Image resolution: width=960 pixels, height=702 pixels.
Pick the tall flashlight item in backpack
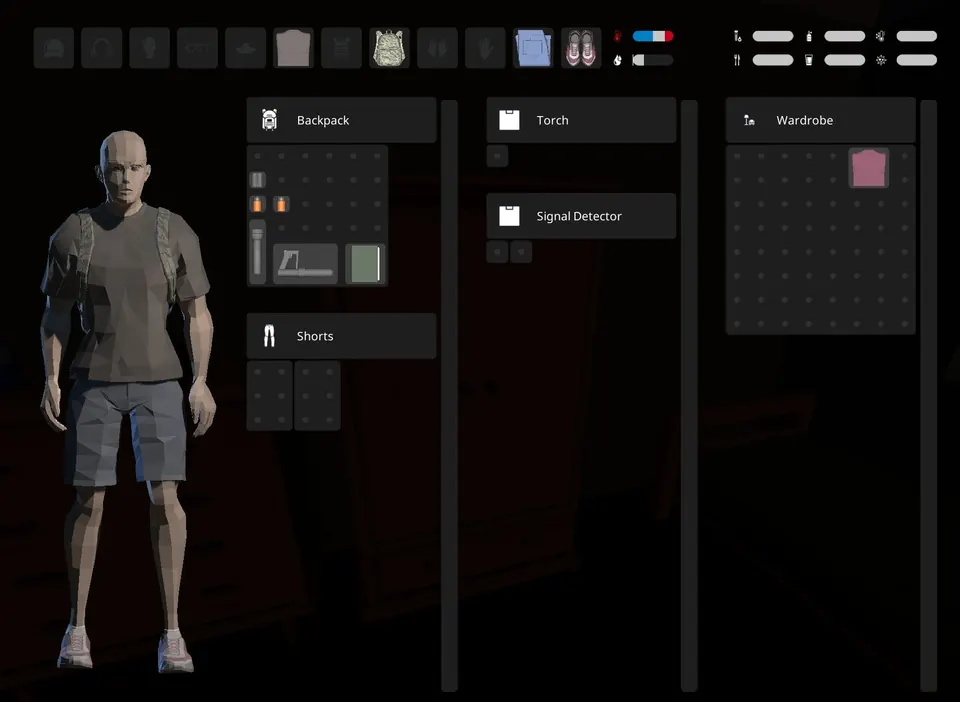click(x=258, y=252)
